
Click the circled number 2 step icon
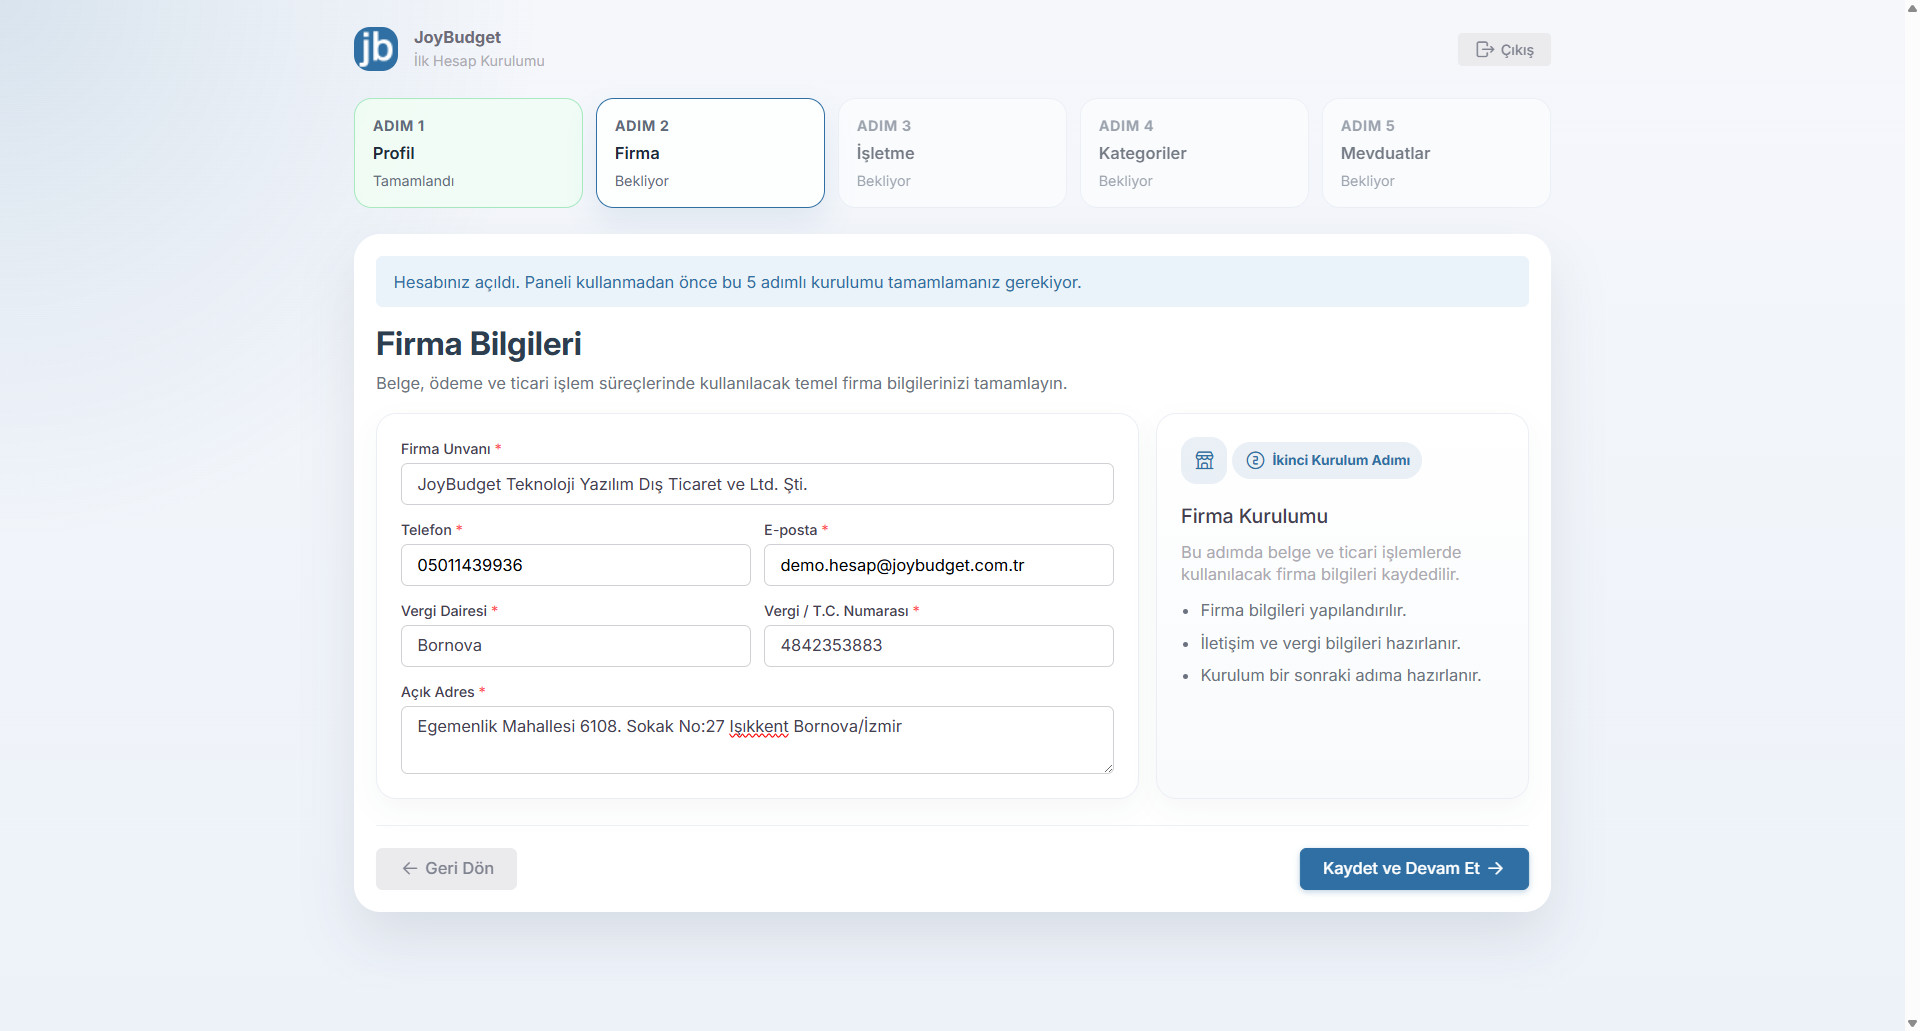pyautogui.click(x=1255, y=460)
